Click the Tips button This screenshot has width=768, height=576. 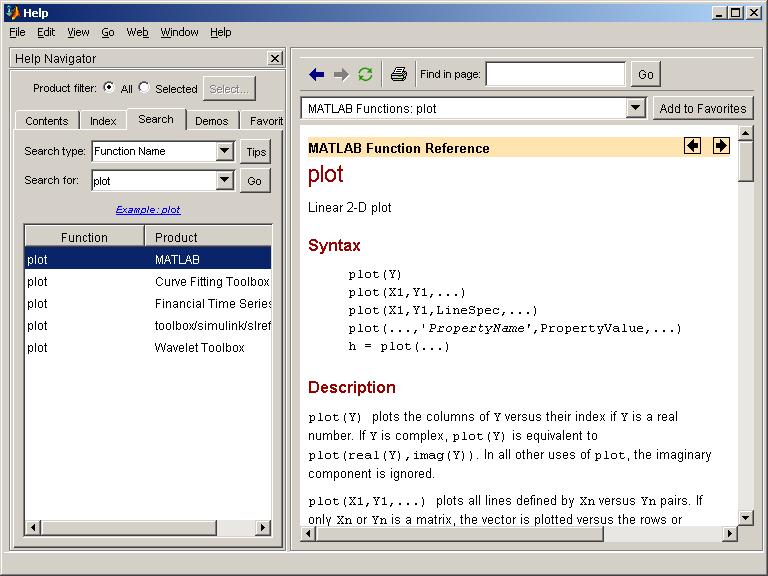click(255, 152)
